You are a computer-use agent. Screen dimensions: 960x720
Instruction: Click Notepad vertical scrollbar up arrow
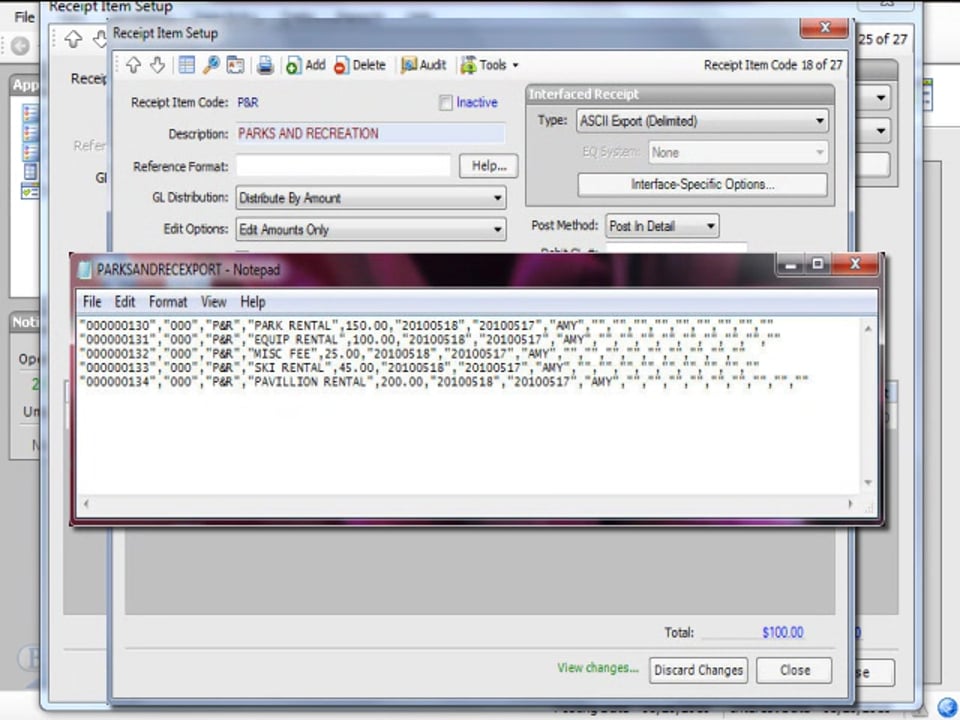coord(868,329)
